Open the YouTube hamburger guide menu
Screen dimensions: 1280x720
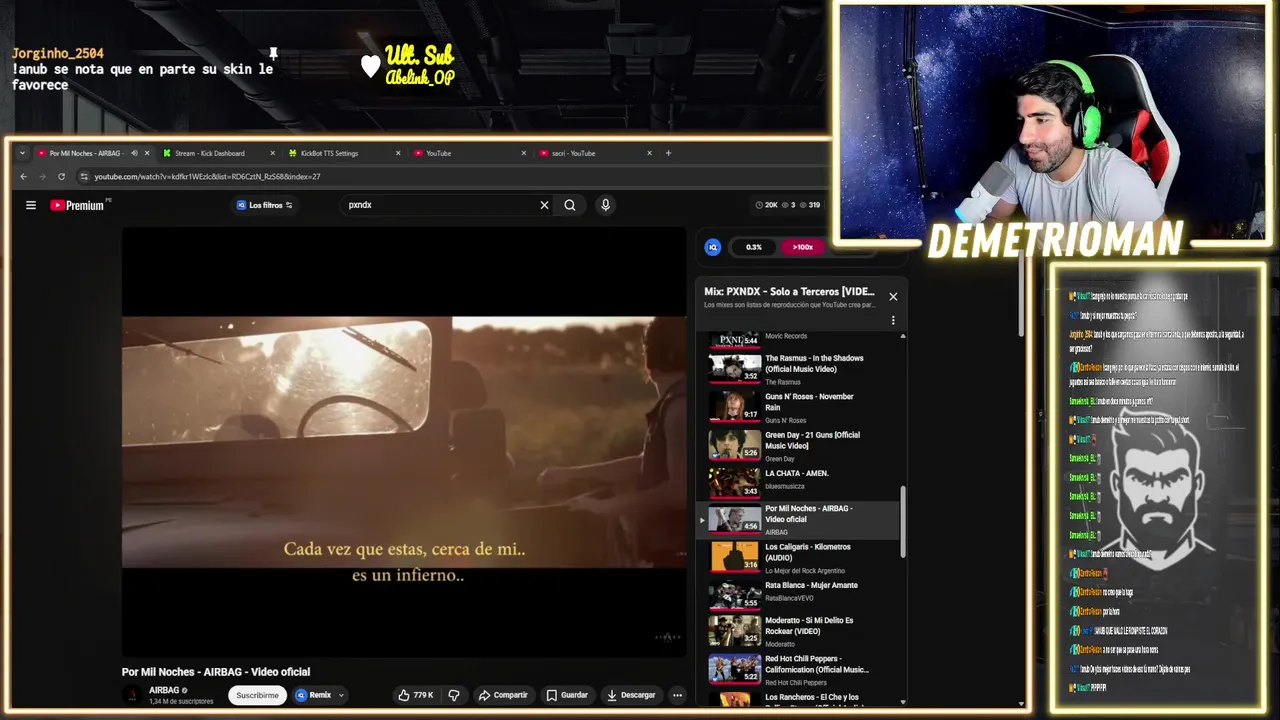click(31, 205)
